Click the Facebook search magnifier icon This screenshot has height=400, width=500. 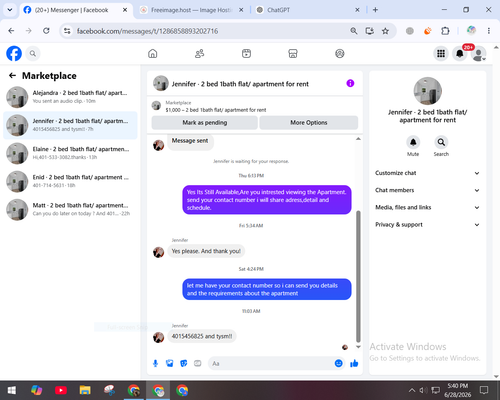33,53
